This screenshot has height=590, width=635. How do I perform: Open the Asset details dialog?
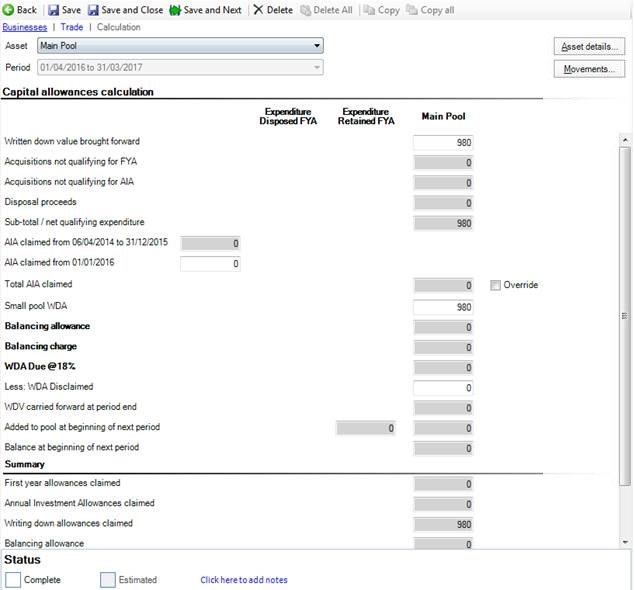(x=589, y=47)
